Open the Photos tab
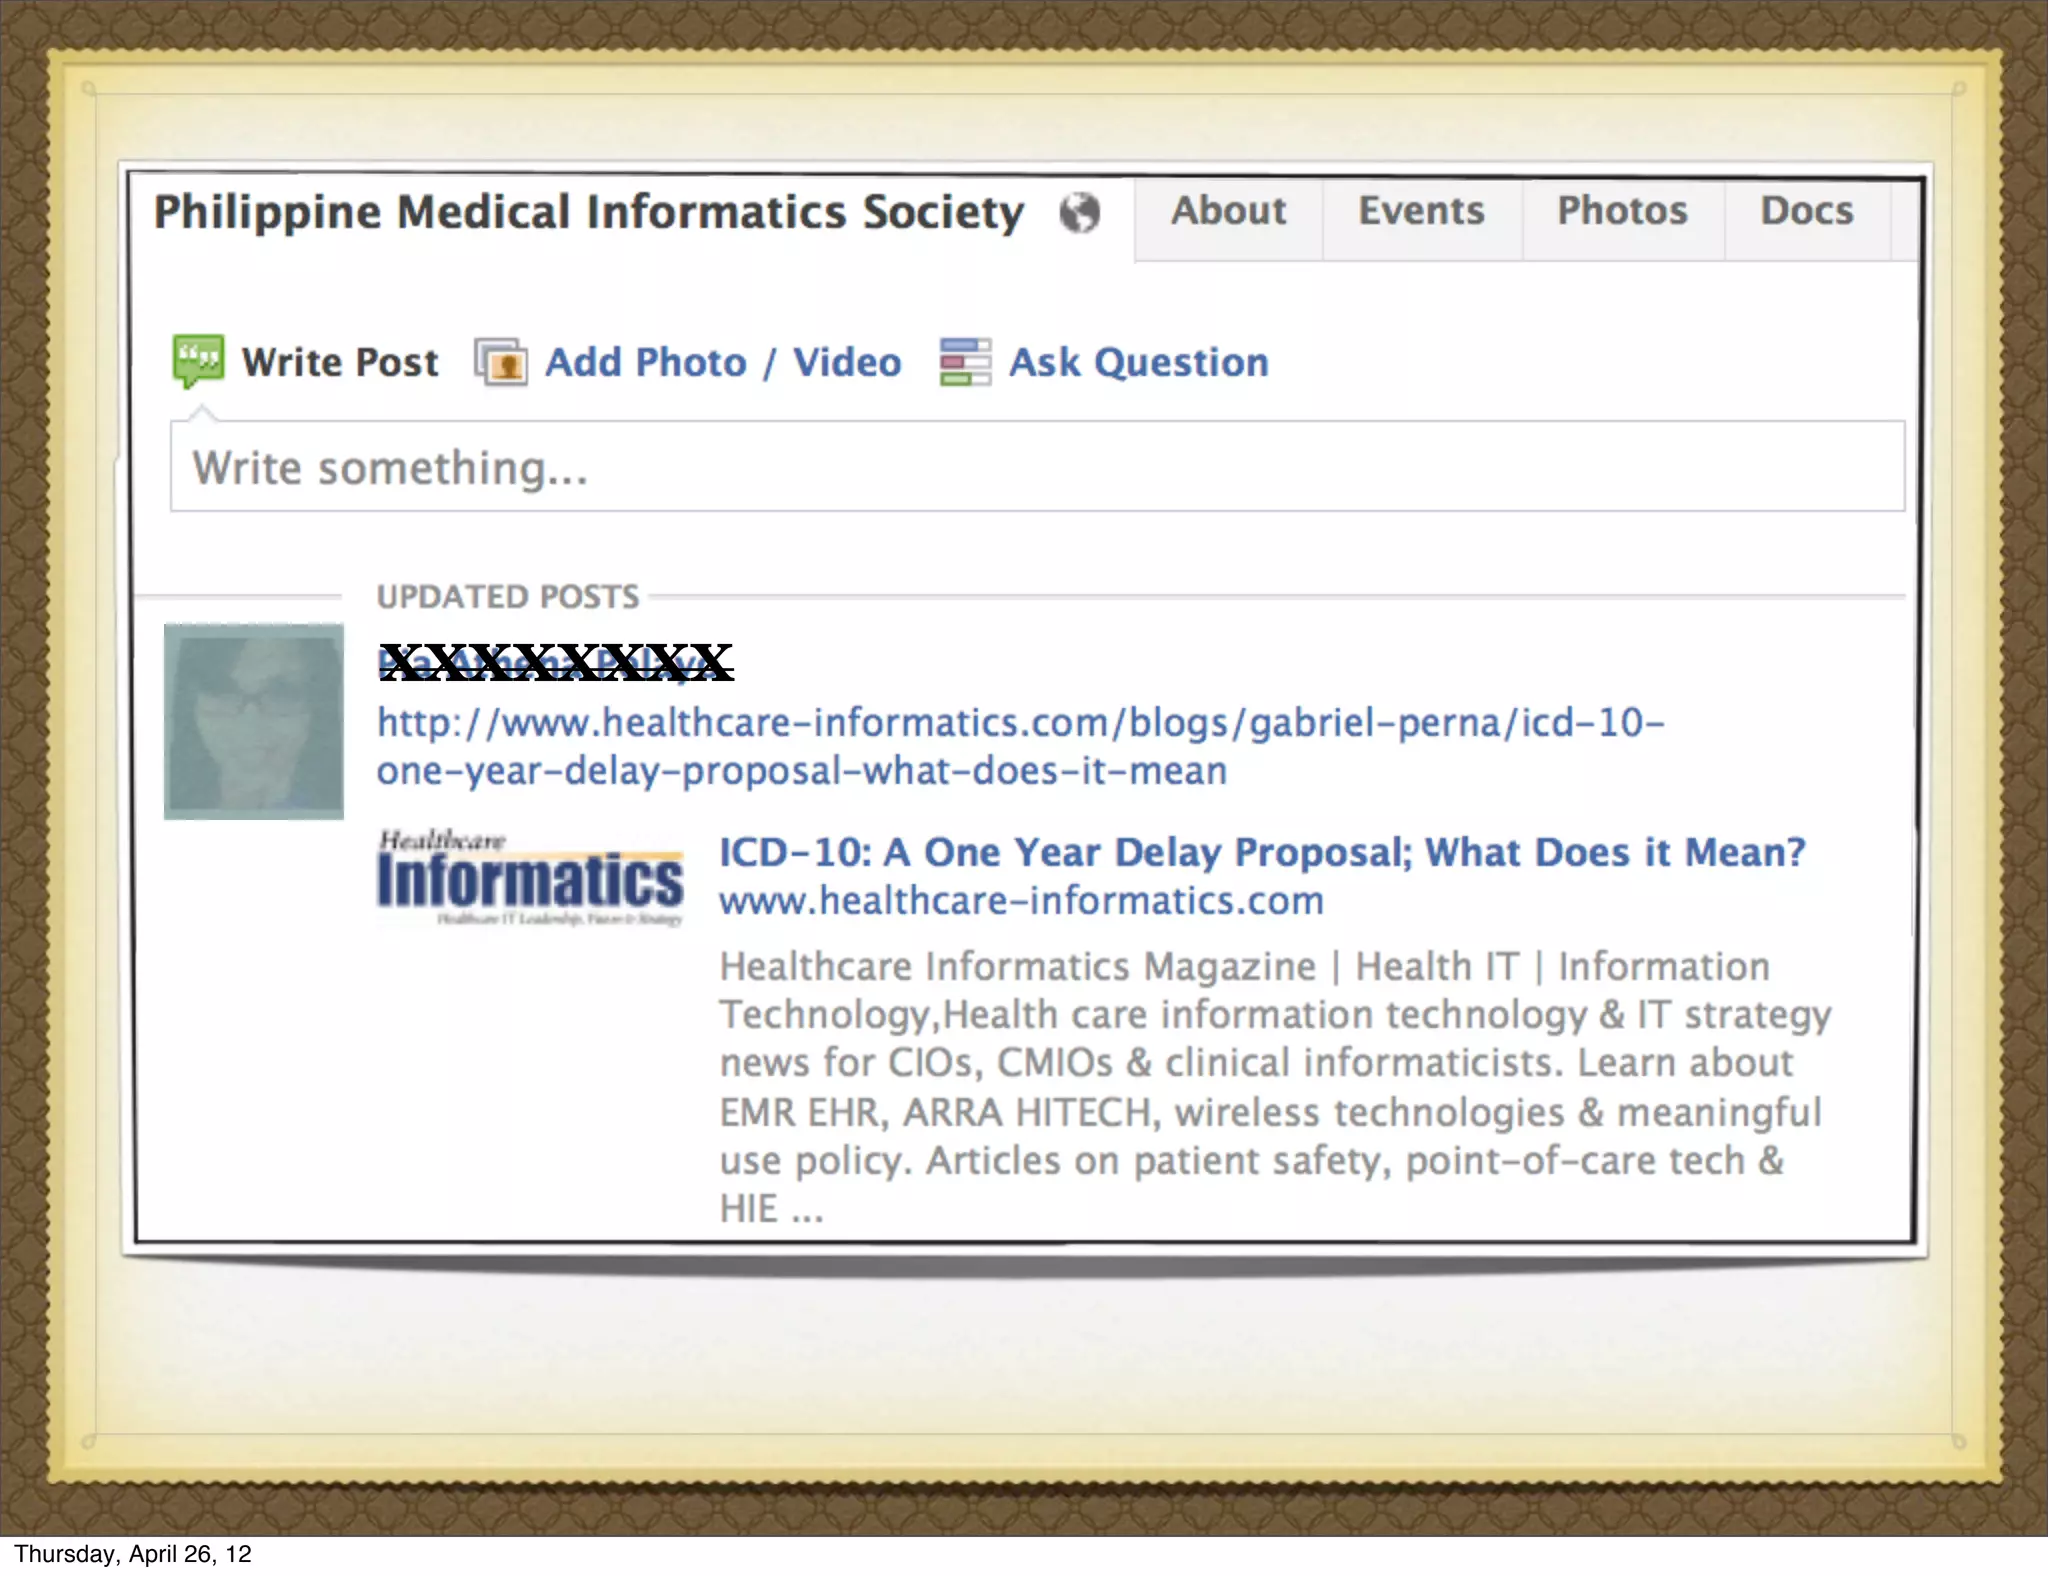This screenshot has height=1576, width=2048. tap(1622, 211)
